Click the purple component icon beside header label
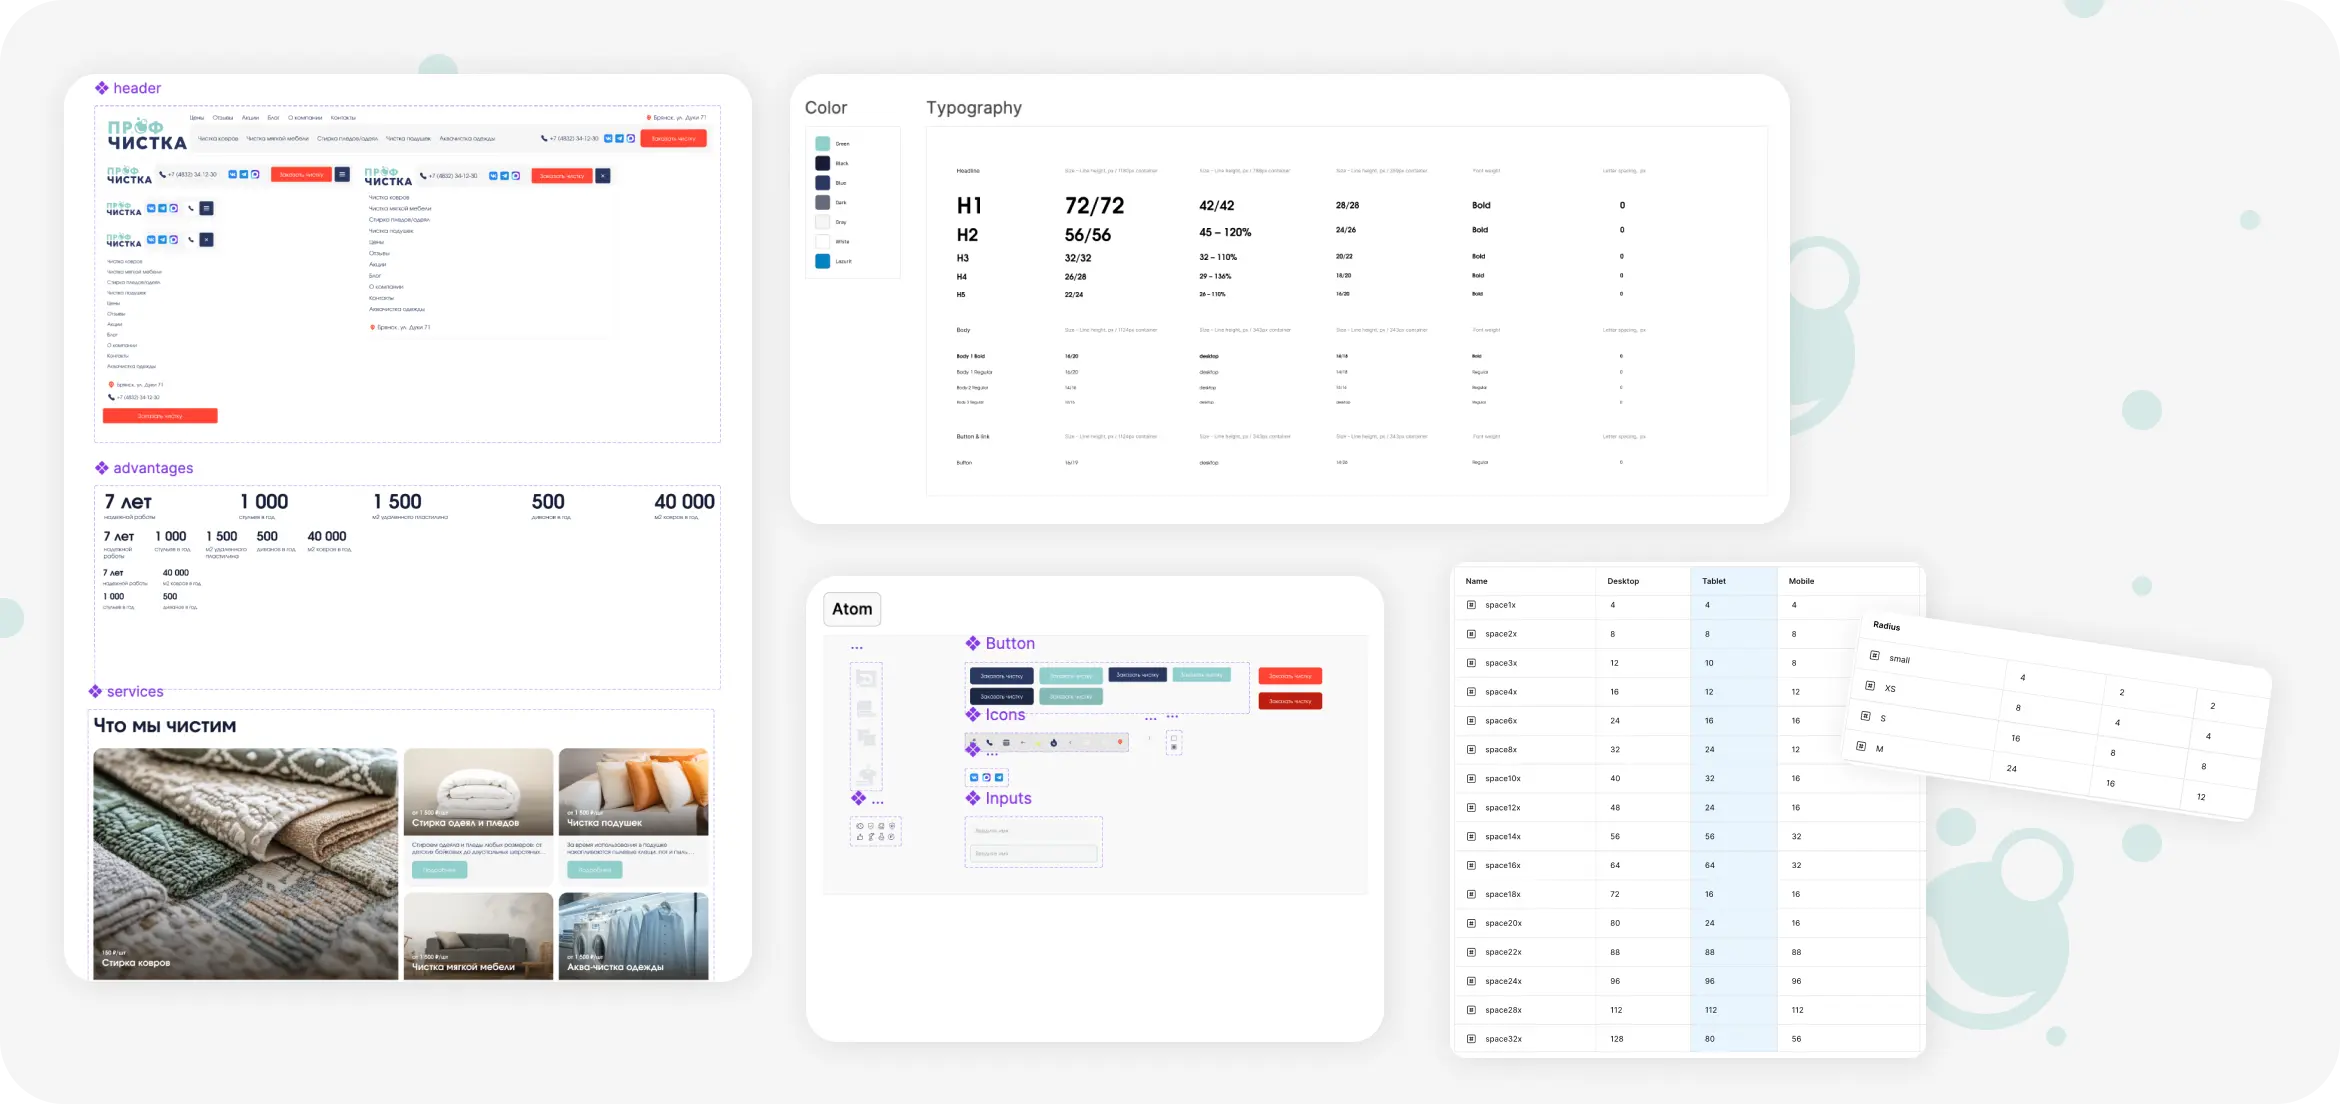Screen dimensions: 2340x1104 pos(102,88)
